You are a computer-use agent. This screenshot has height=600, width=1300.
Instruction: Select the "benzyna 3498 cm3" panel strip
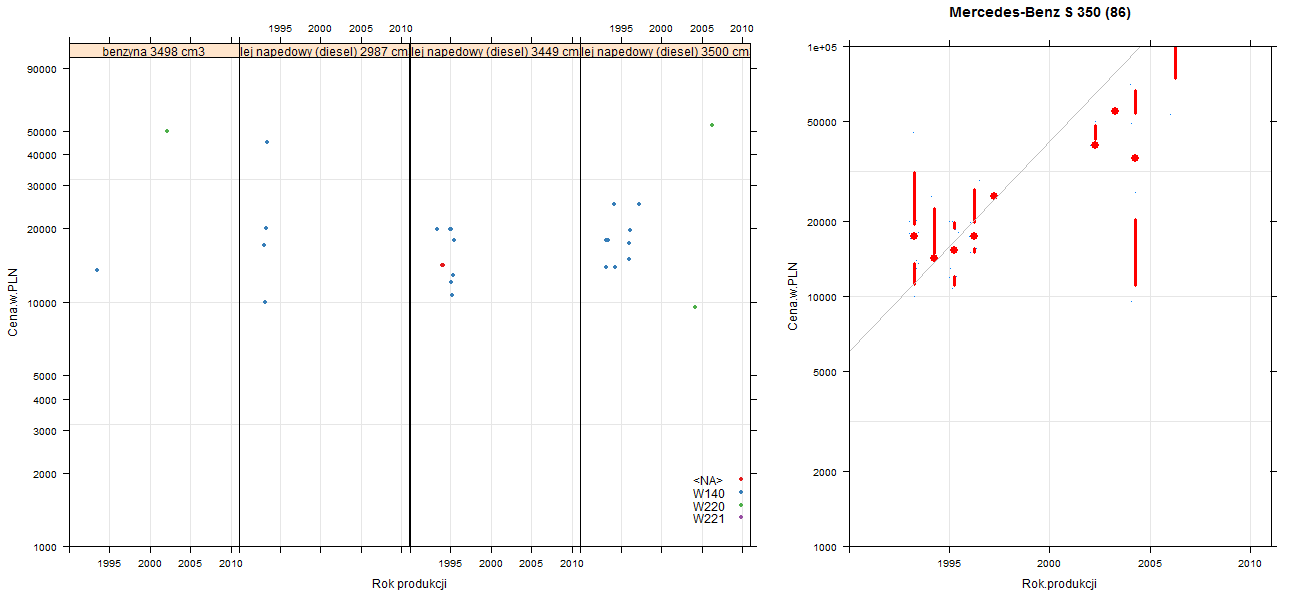[x=154, y=51]
